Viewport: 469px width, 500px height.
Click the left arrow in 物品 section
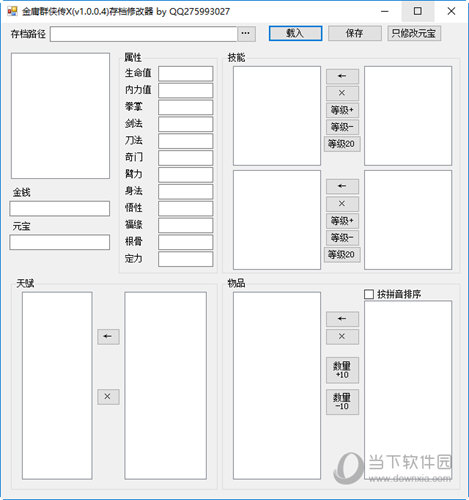(x=342, y=319)
